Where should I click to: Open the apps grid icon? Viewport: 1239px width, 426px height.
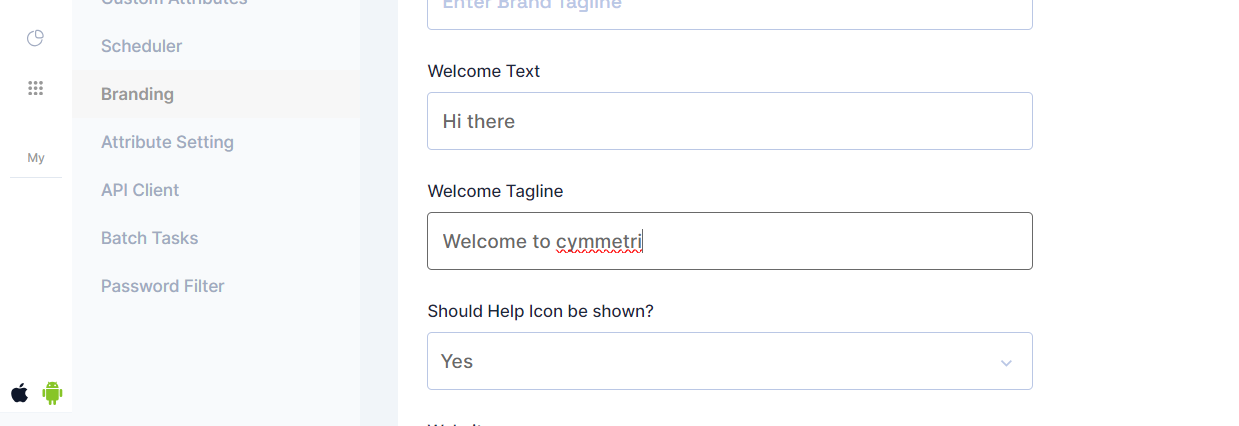35,88
